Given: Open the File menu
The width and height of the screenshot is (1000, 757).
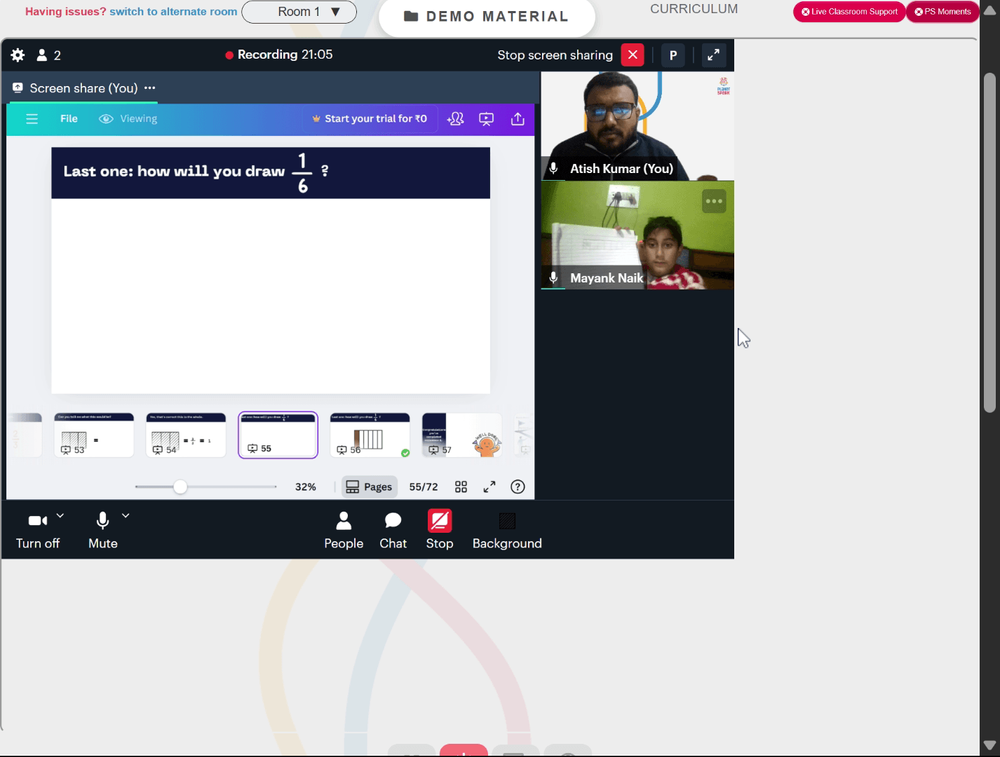Looking at the screenshot, I should [x=69, y=119].
